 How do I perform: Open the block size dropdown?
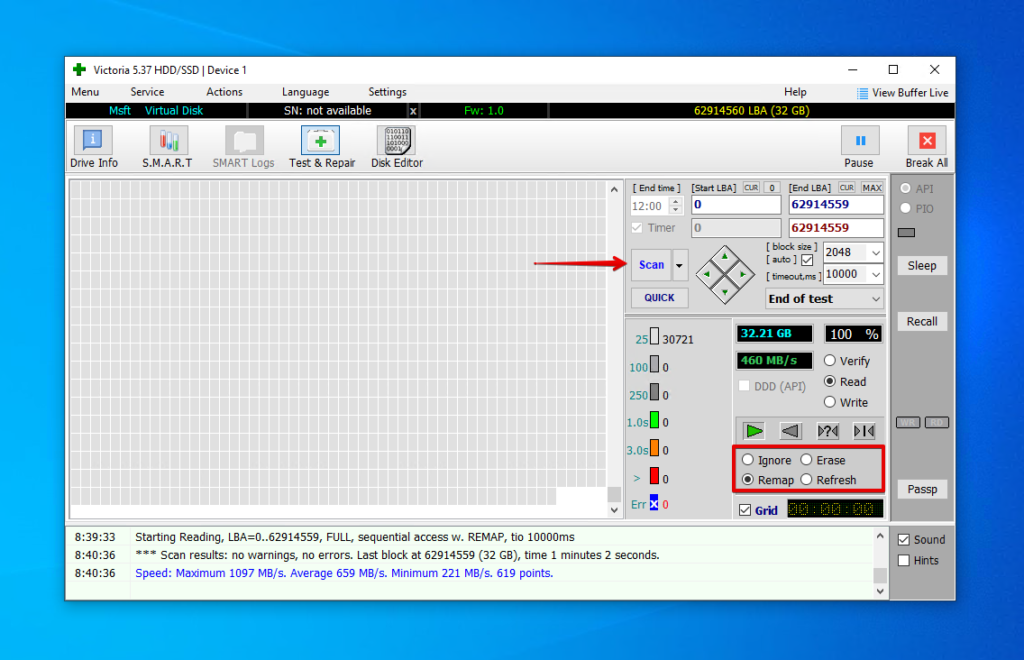point(852,252)
